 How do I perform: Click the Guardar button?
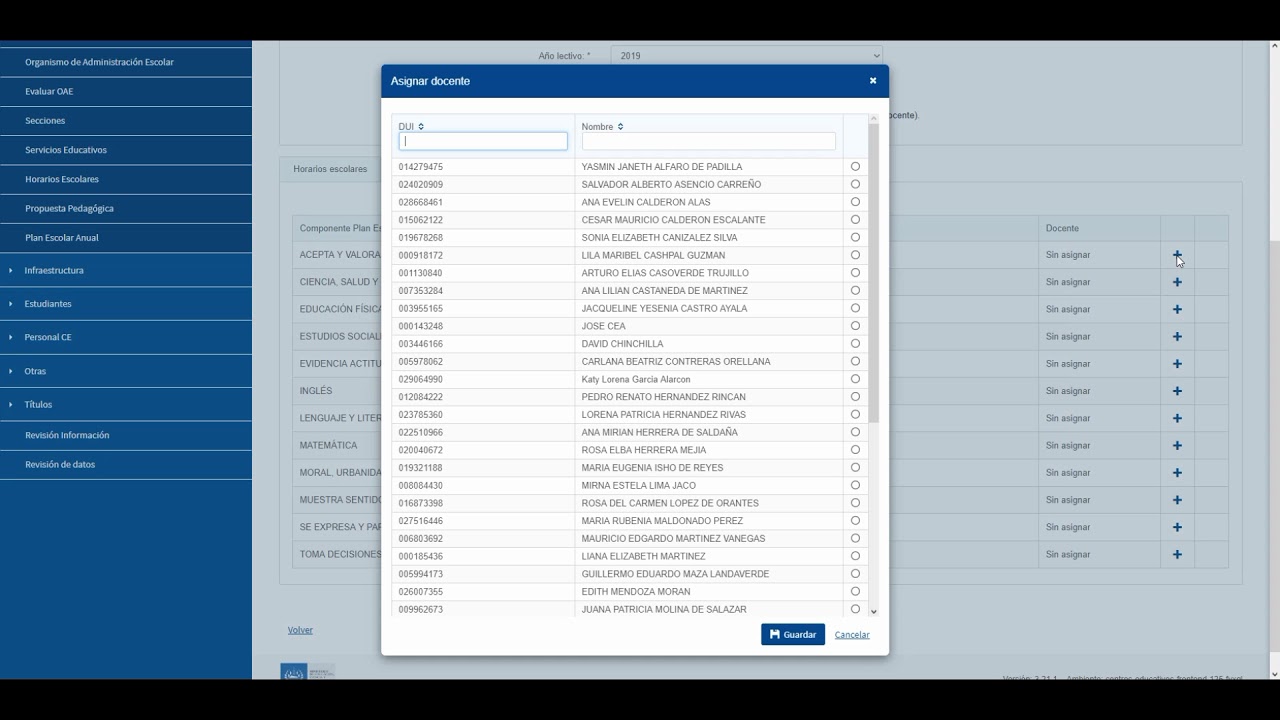tap(793, 634)
